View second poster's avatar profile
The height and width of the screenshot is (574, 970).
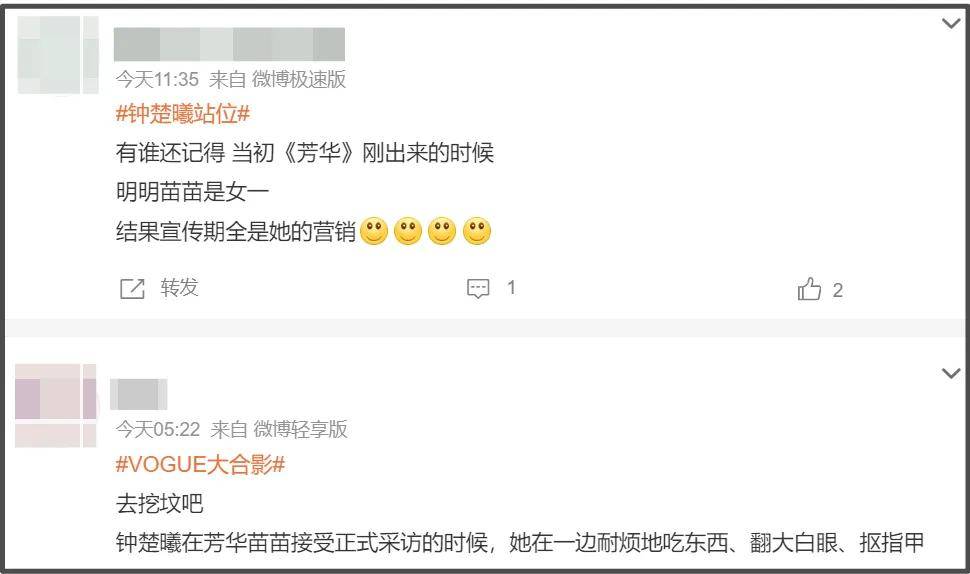coord(56,405)
